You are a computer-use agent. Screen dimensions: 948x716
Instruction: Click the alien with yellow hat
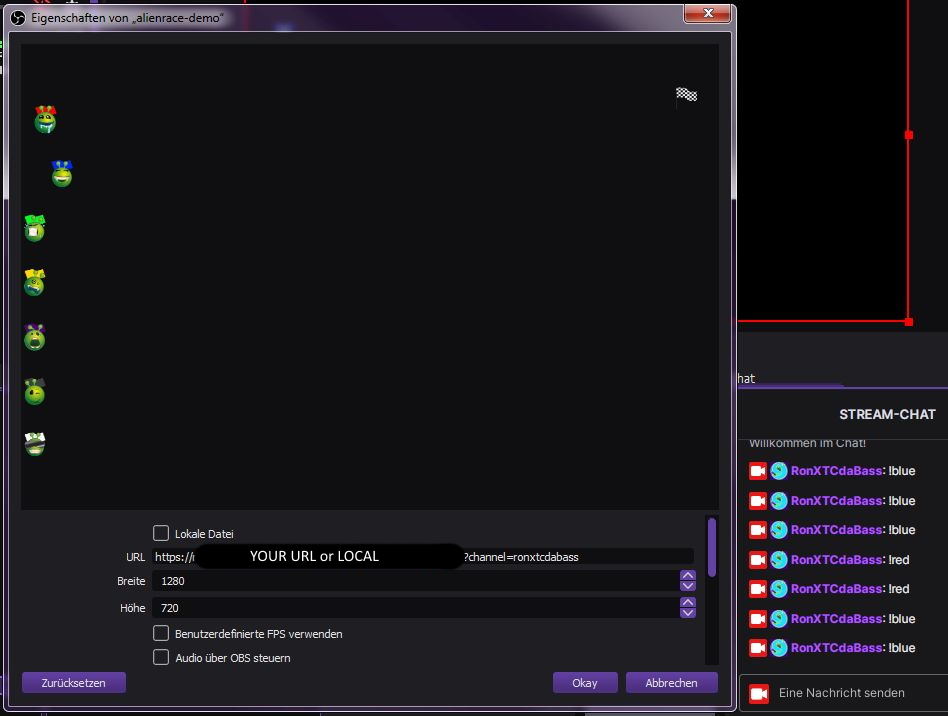coord(34,282)
